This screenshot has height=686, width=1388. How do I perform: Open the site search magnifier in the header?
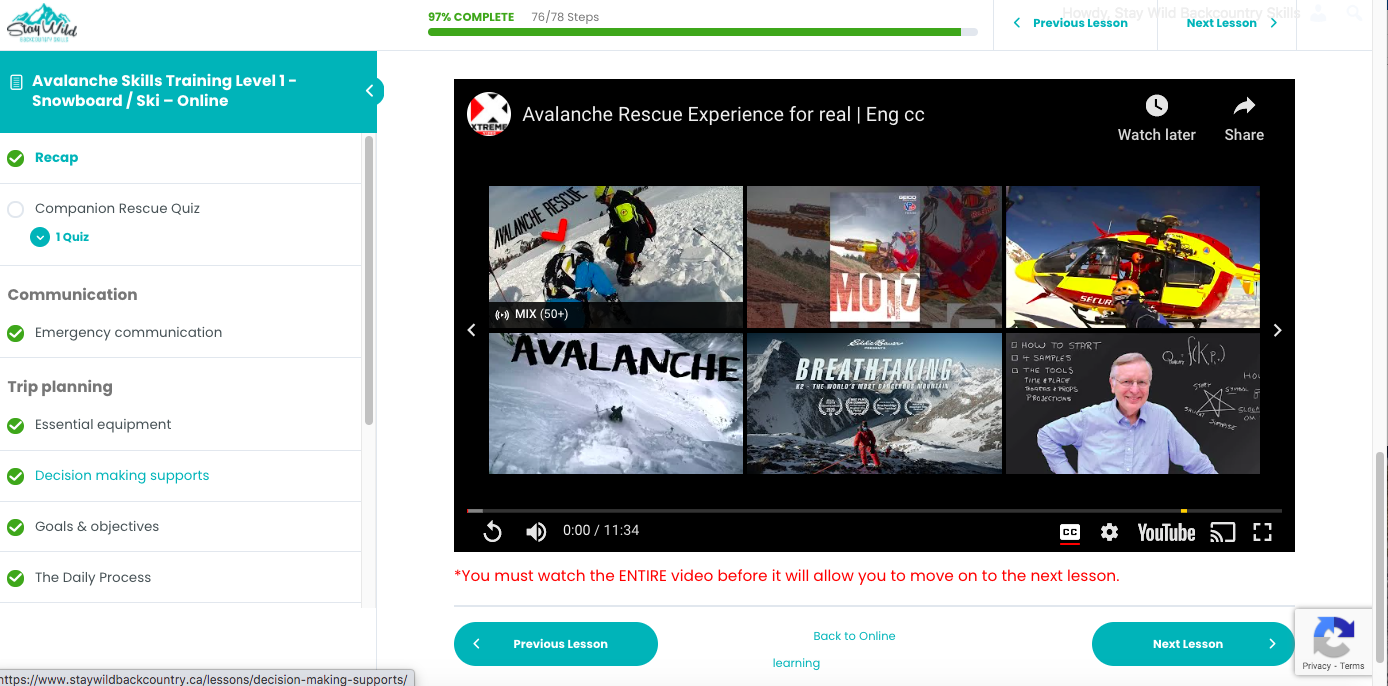[1354, 13]
